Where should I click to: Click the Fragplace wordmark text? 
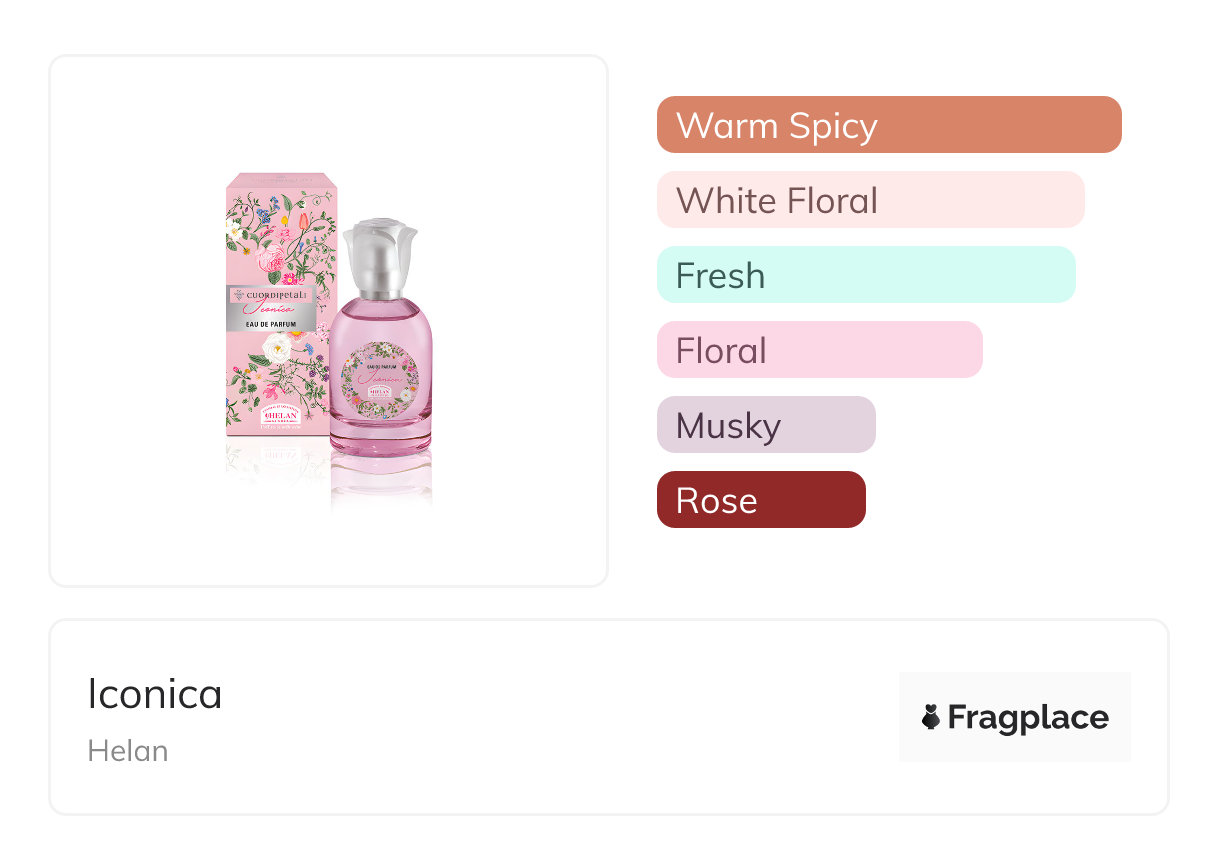point(1027,717)
